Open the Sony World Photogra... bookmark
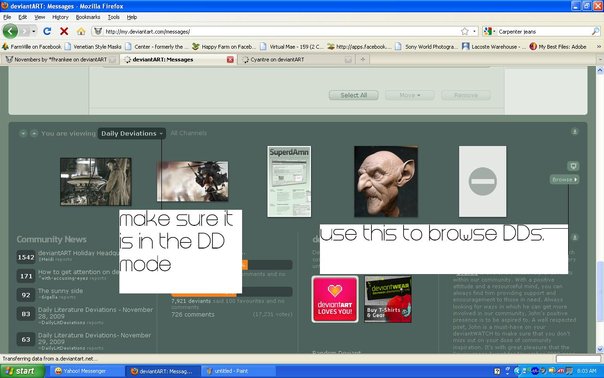This screenshot has height=378, width=604. pos(426,47)
